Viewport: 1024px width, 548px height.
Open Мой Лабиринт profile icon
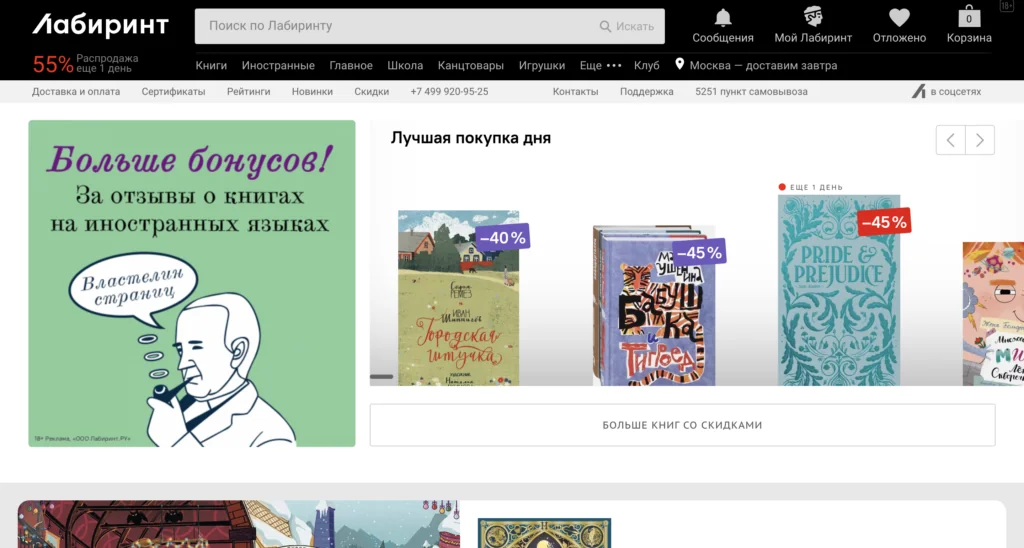tap(813, 16)
